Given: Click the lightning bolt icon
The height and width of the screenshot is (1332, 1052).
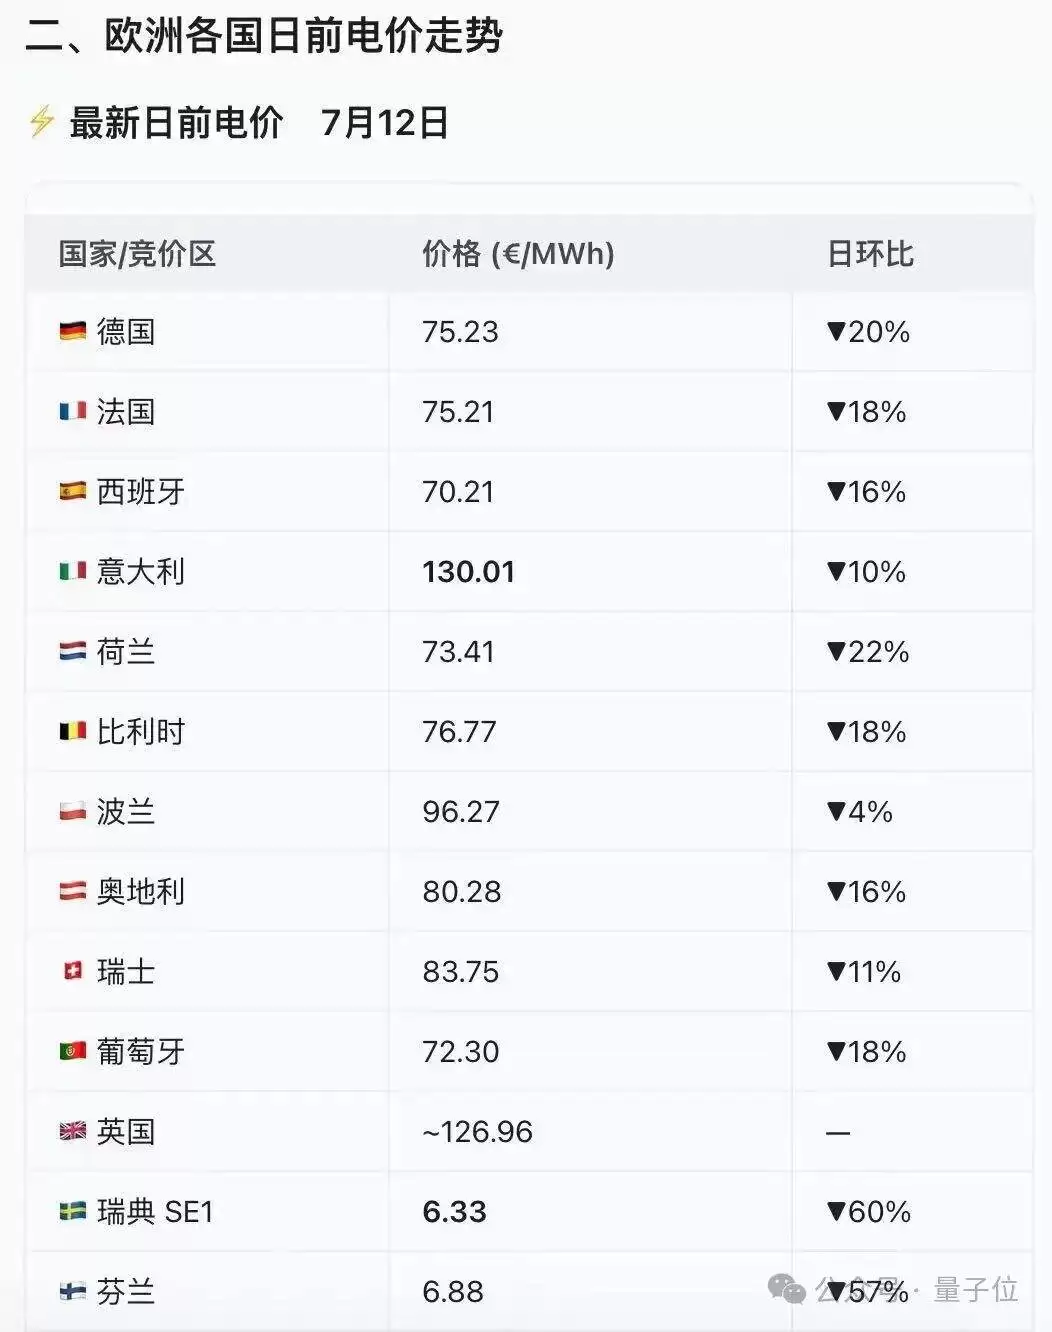Looking at the screenshot, I should pyautogui.click(x=41, y=121).
